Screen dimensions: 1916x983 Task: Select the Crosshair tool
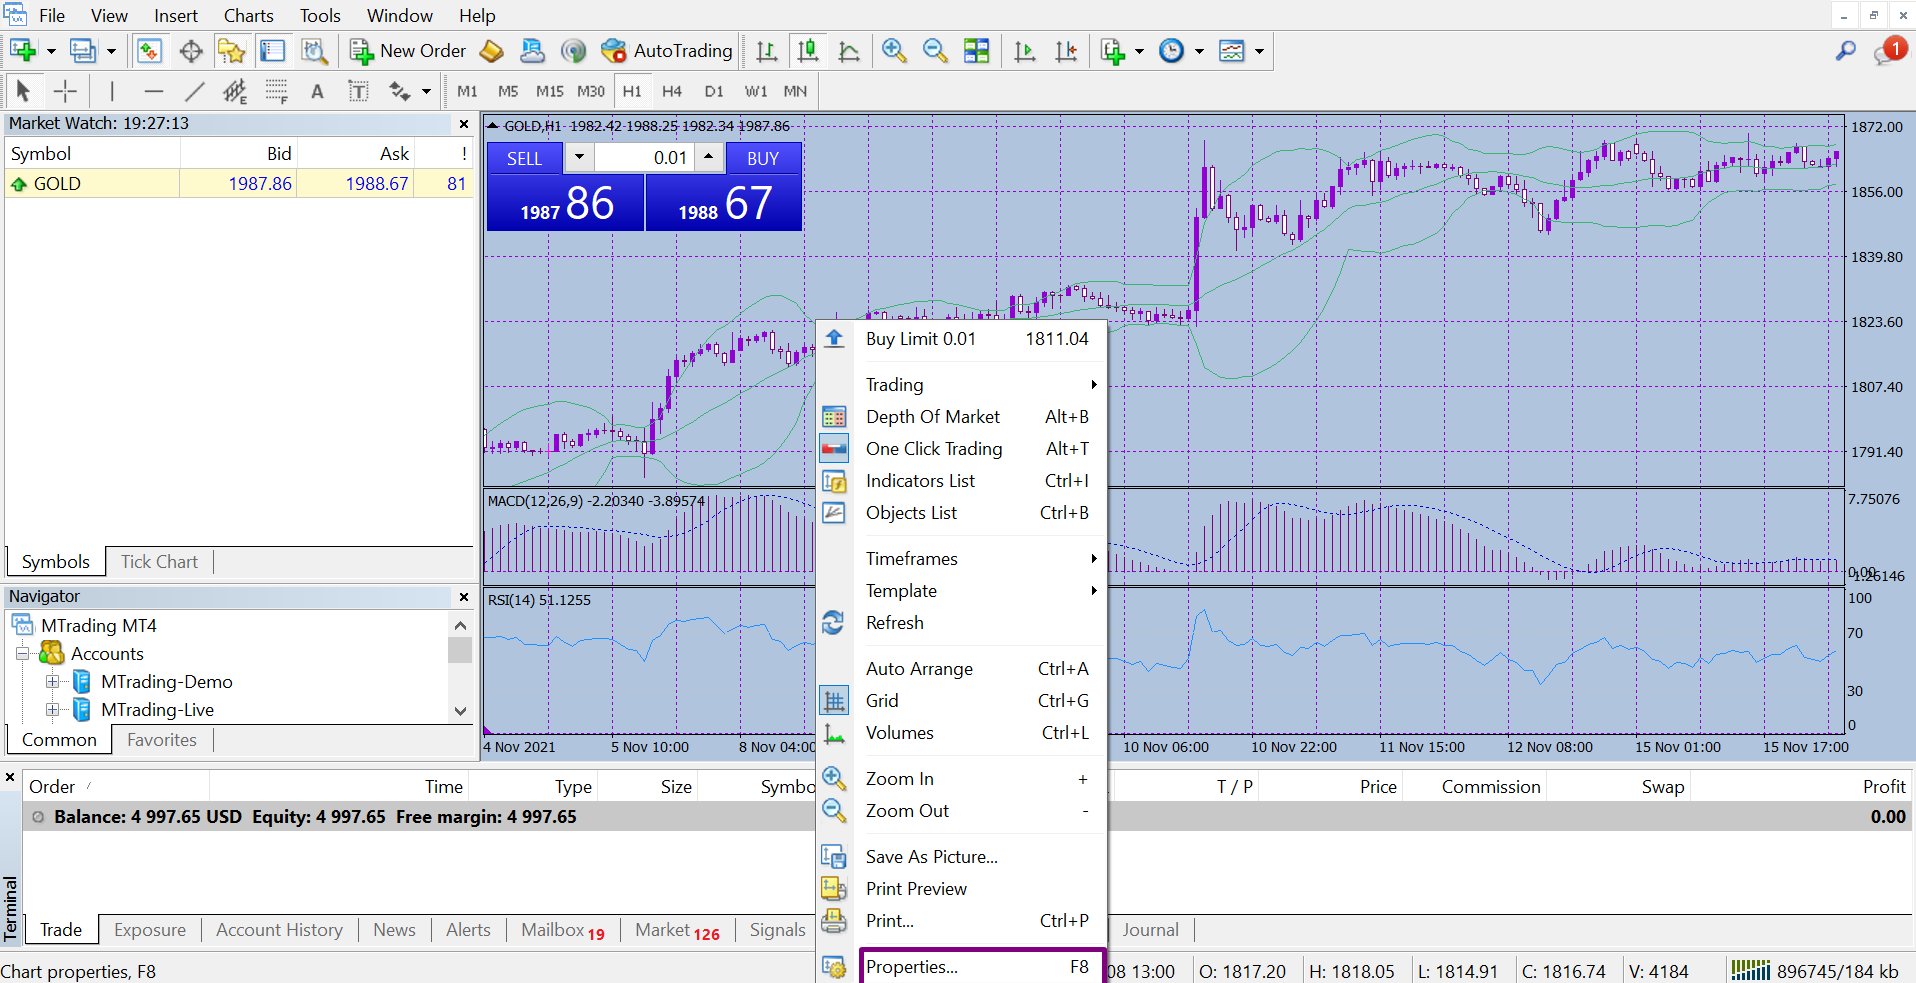tap(65, 91)
